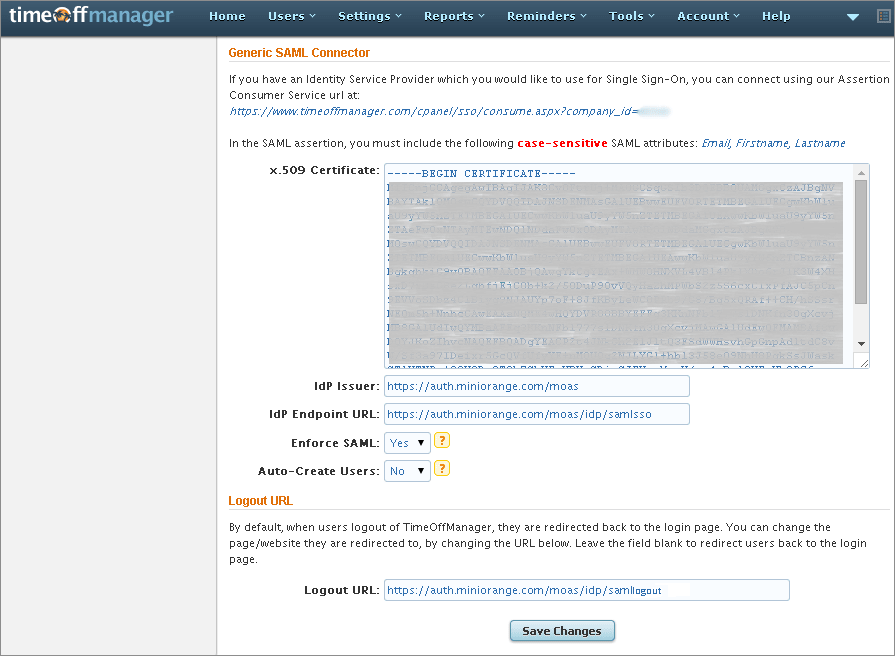Image resolution: width=895 pixels, height=656 pixels.
Task: Open the Assertion Consumer Service URL link
Action: [x=449, y=111]
